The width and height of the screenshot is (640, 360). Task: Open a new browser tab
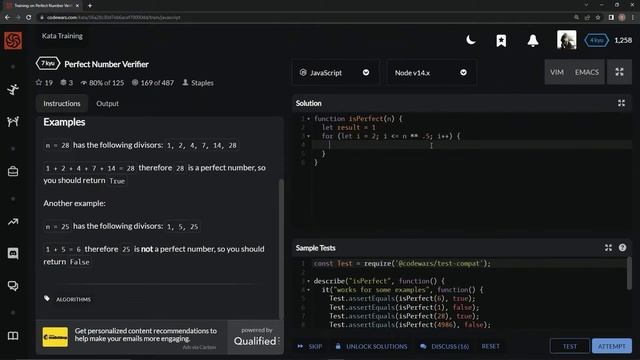(x=90, y=5)
